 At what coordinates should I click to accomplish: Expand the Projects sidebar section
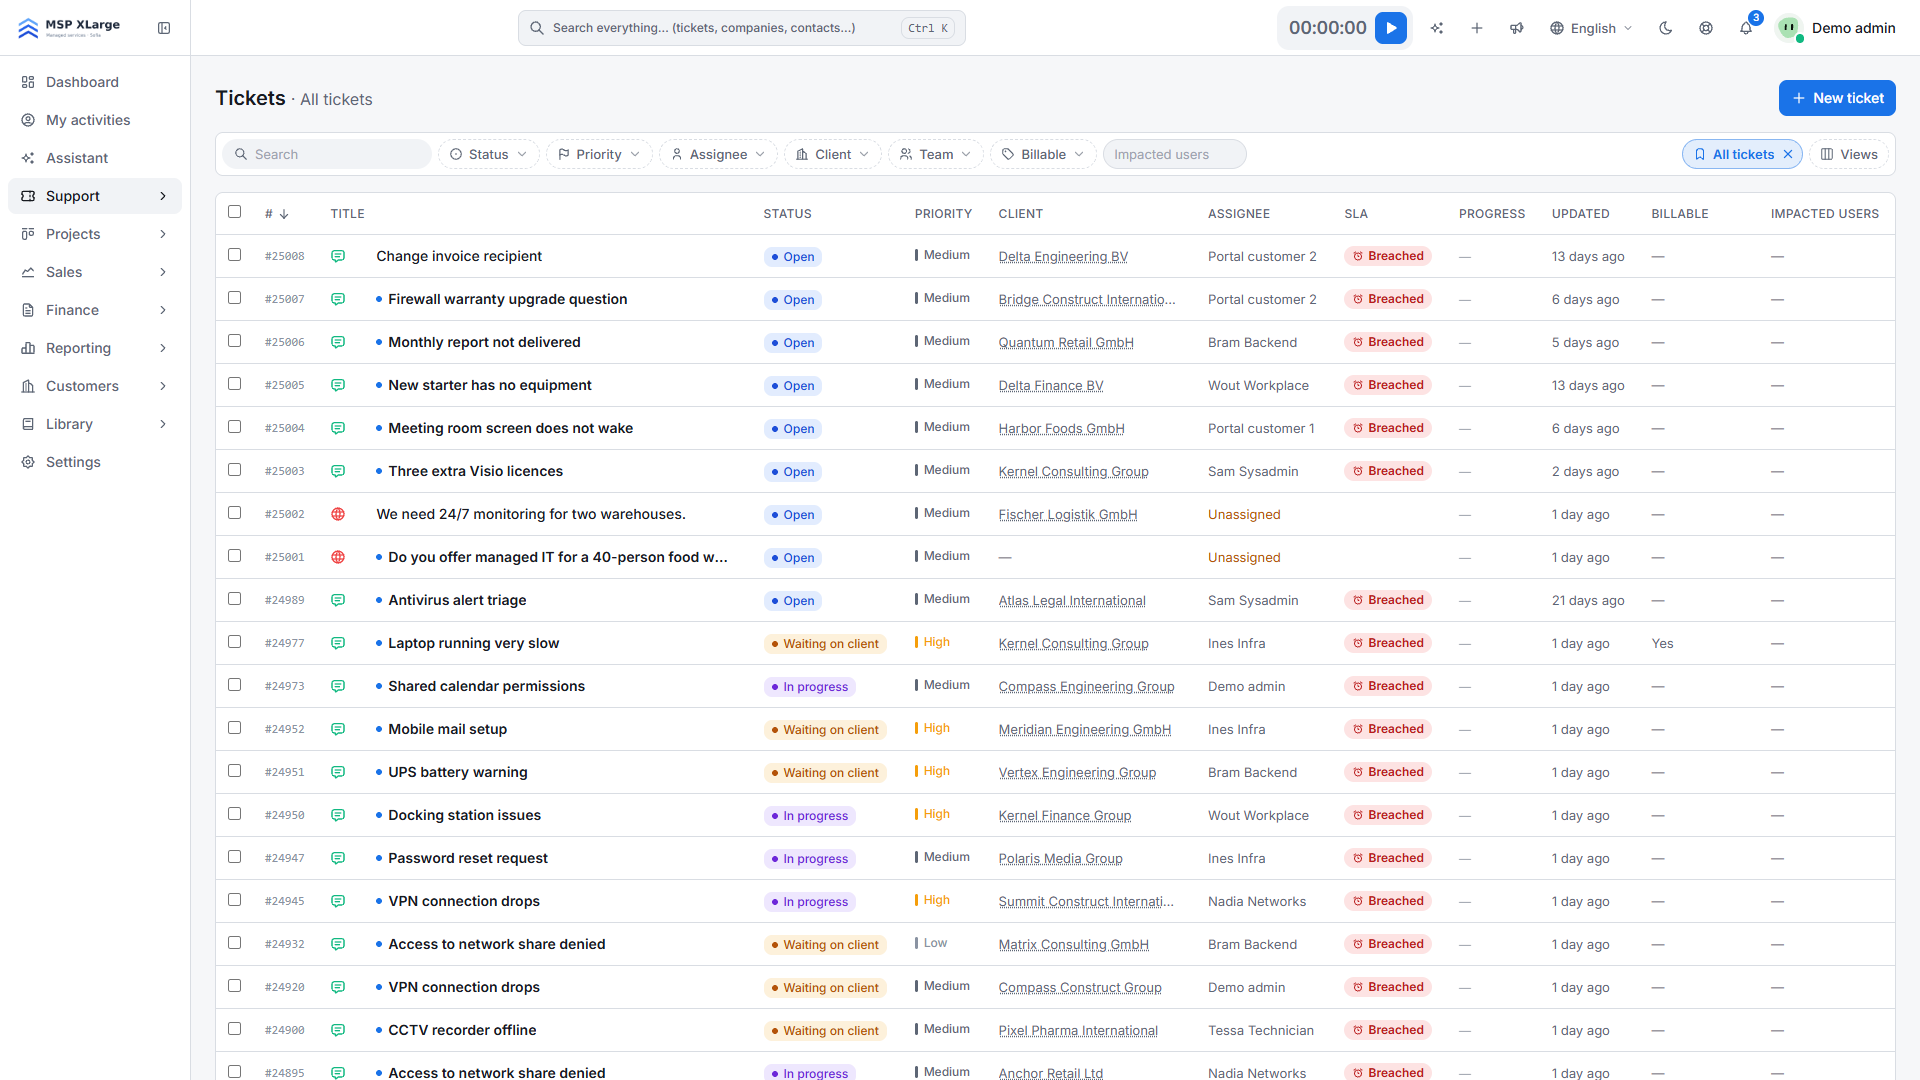point(95,234)
